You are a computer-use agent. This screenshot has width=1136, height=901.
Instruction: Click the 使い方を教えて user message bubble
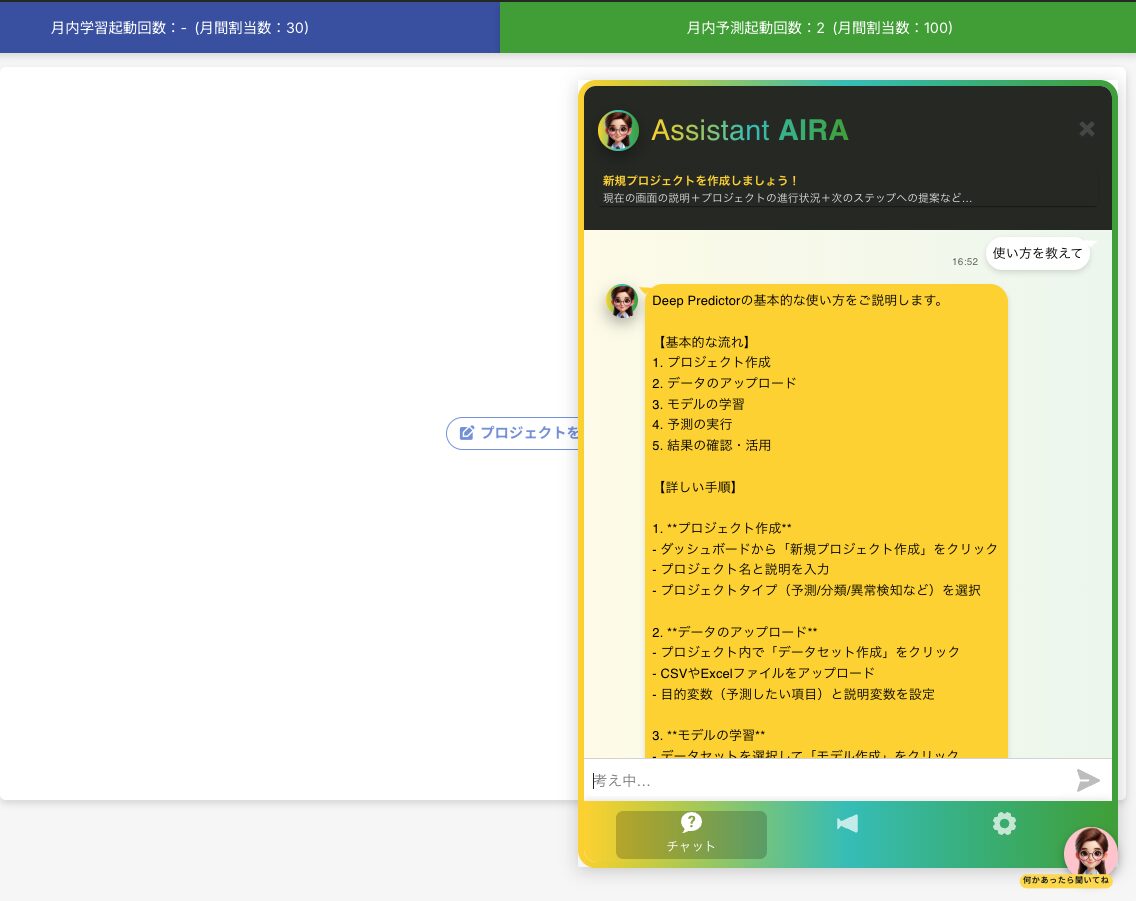point(1037,254)
